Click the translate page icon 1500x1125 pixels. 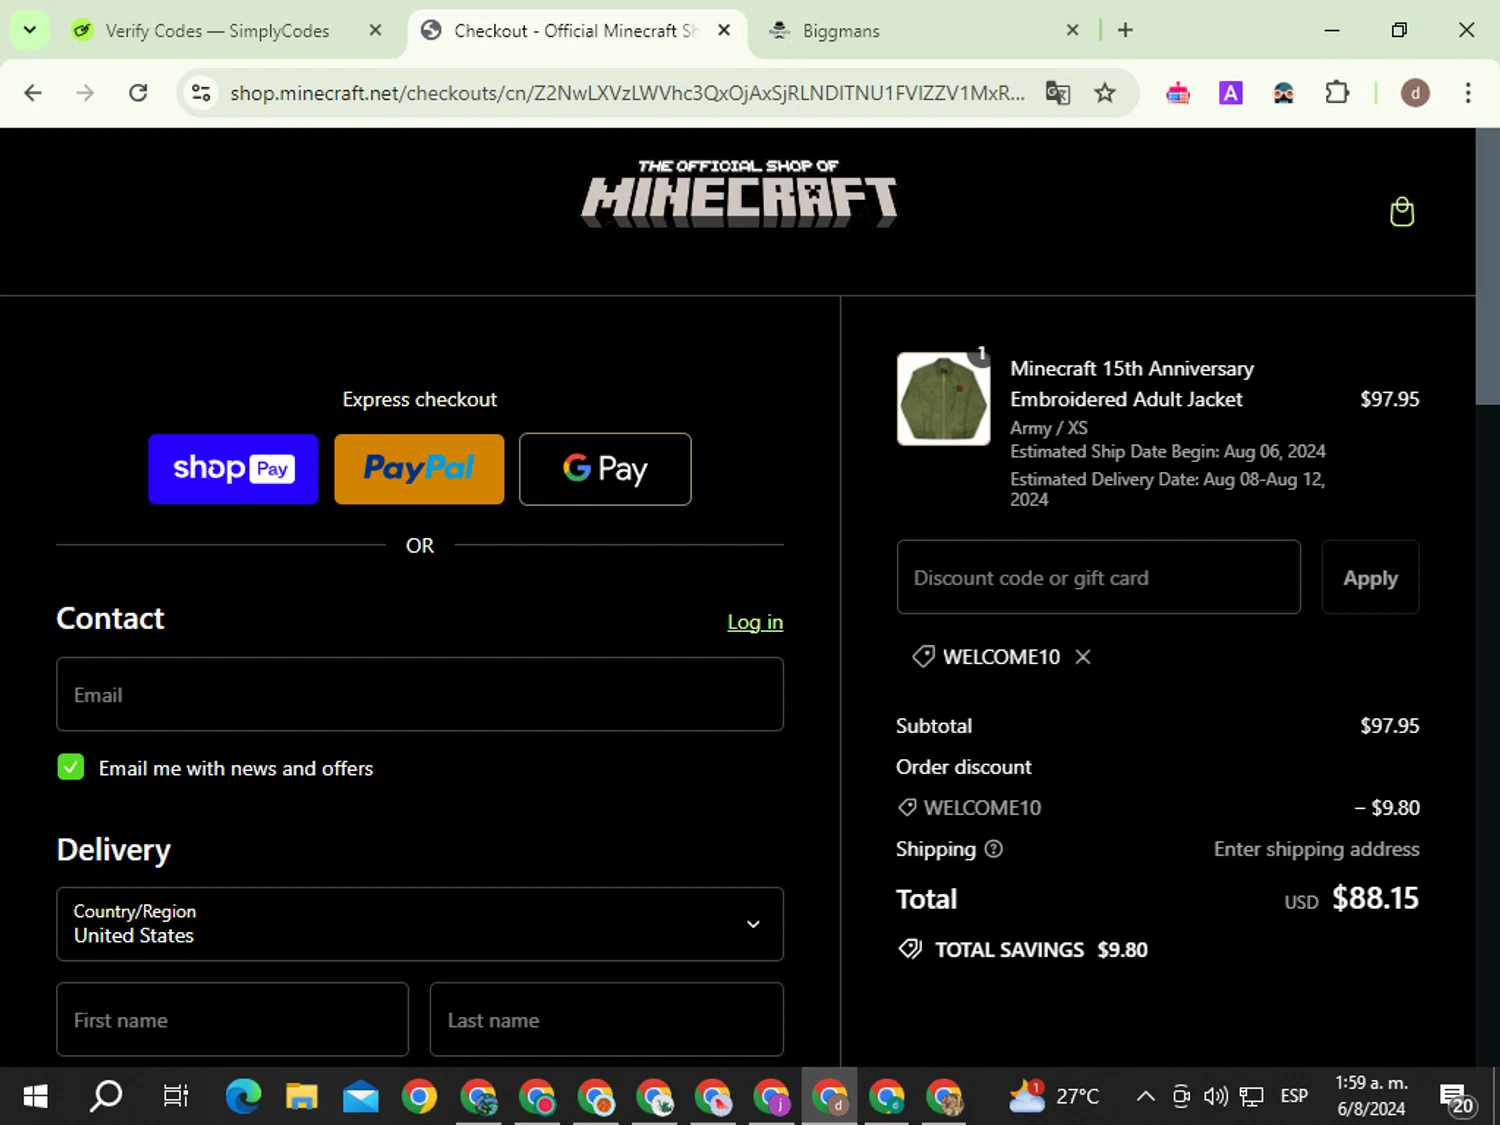(x=1058, y=93)
